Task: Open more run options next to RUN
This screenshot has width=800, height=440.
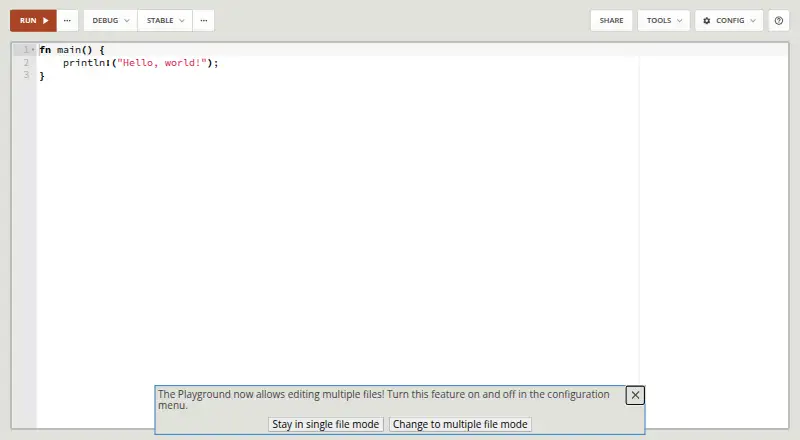Action: pyautogui.click(x=67, y=20)
